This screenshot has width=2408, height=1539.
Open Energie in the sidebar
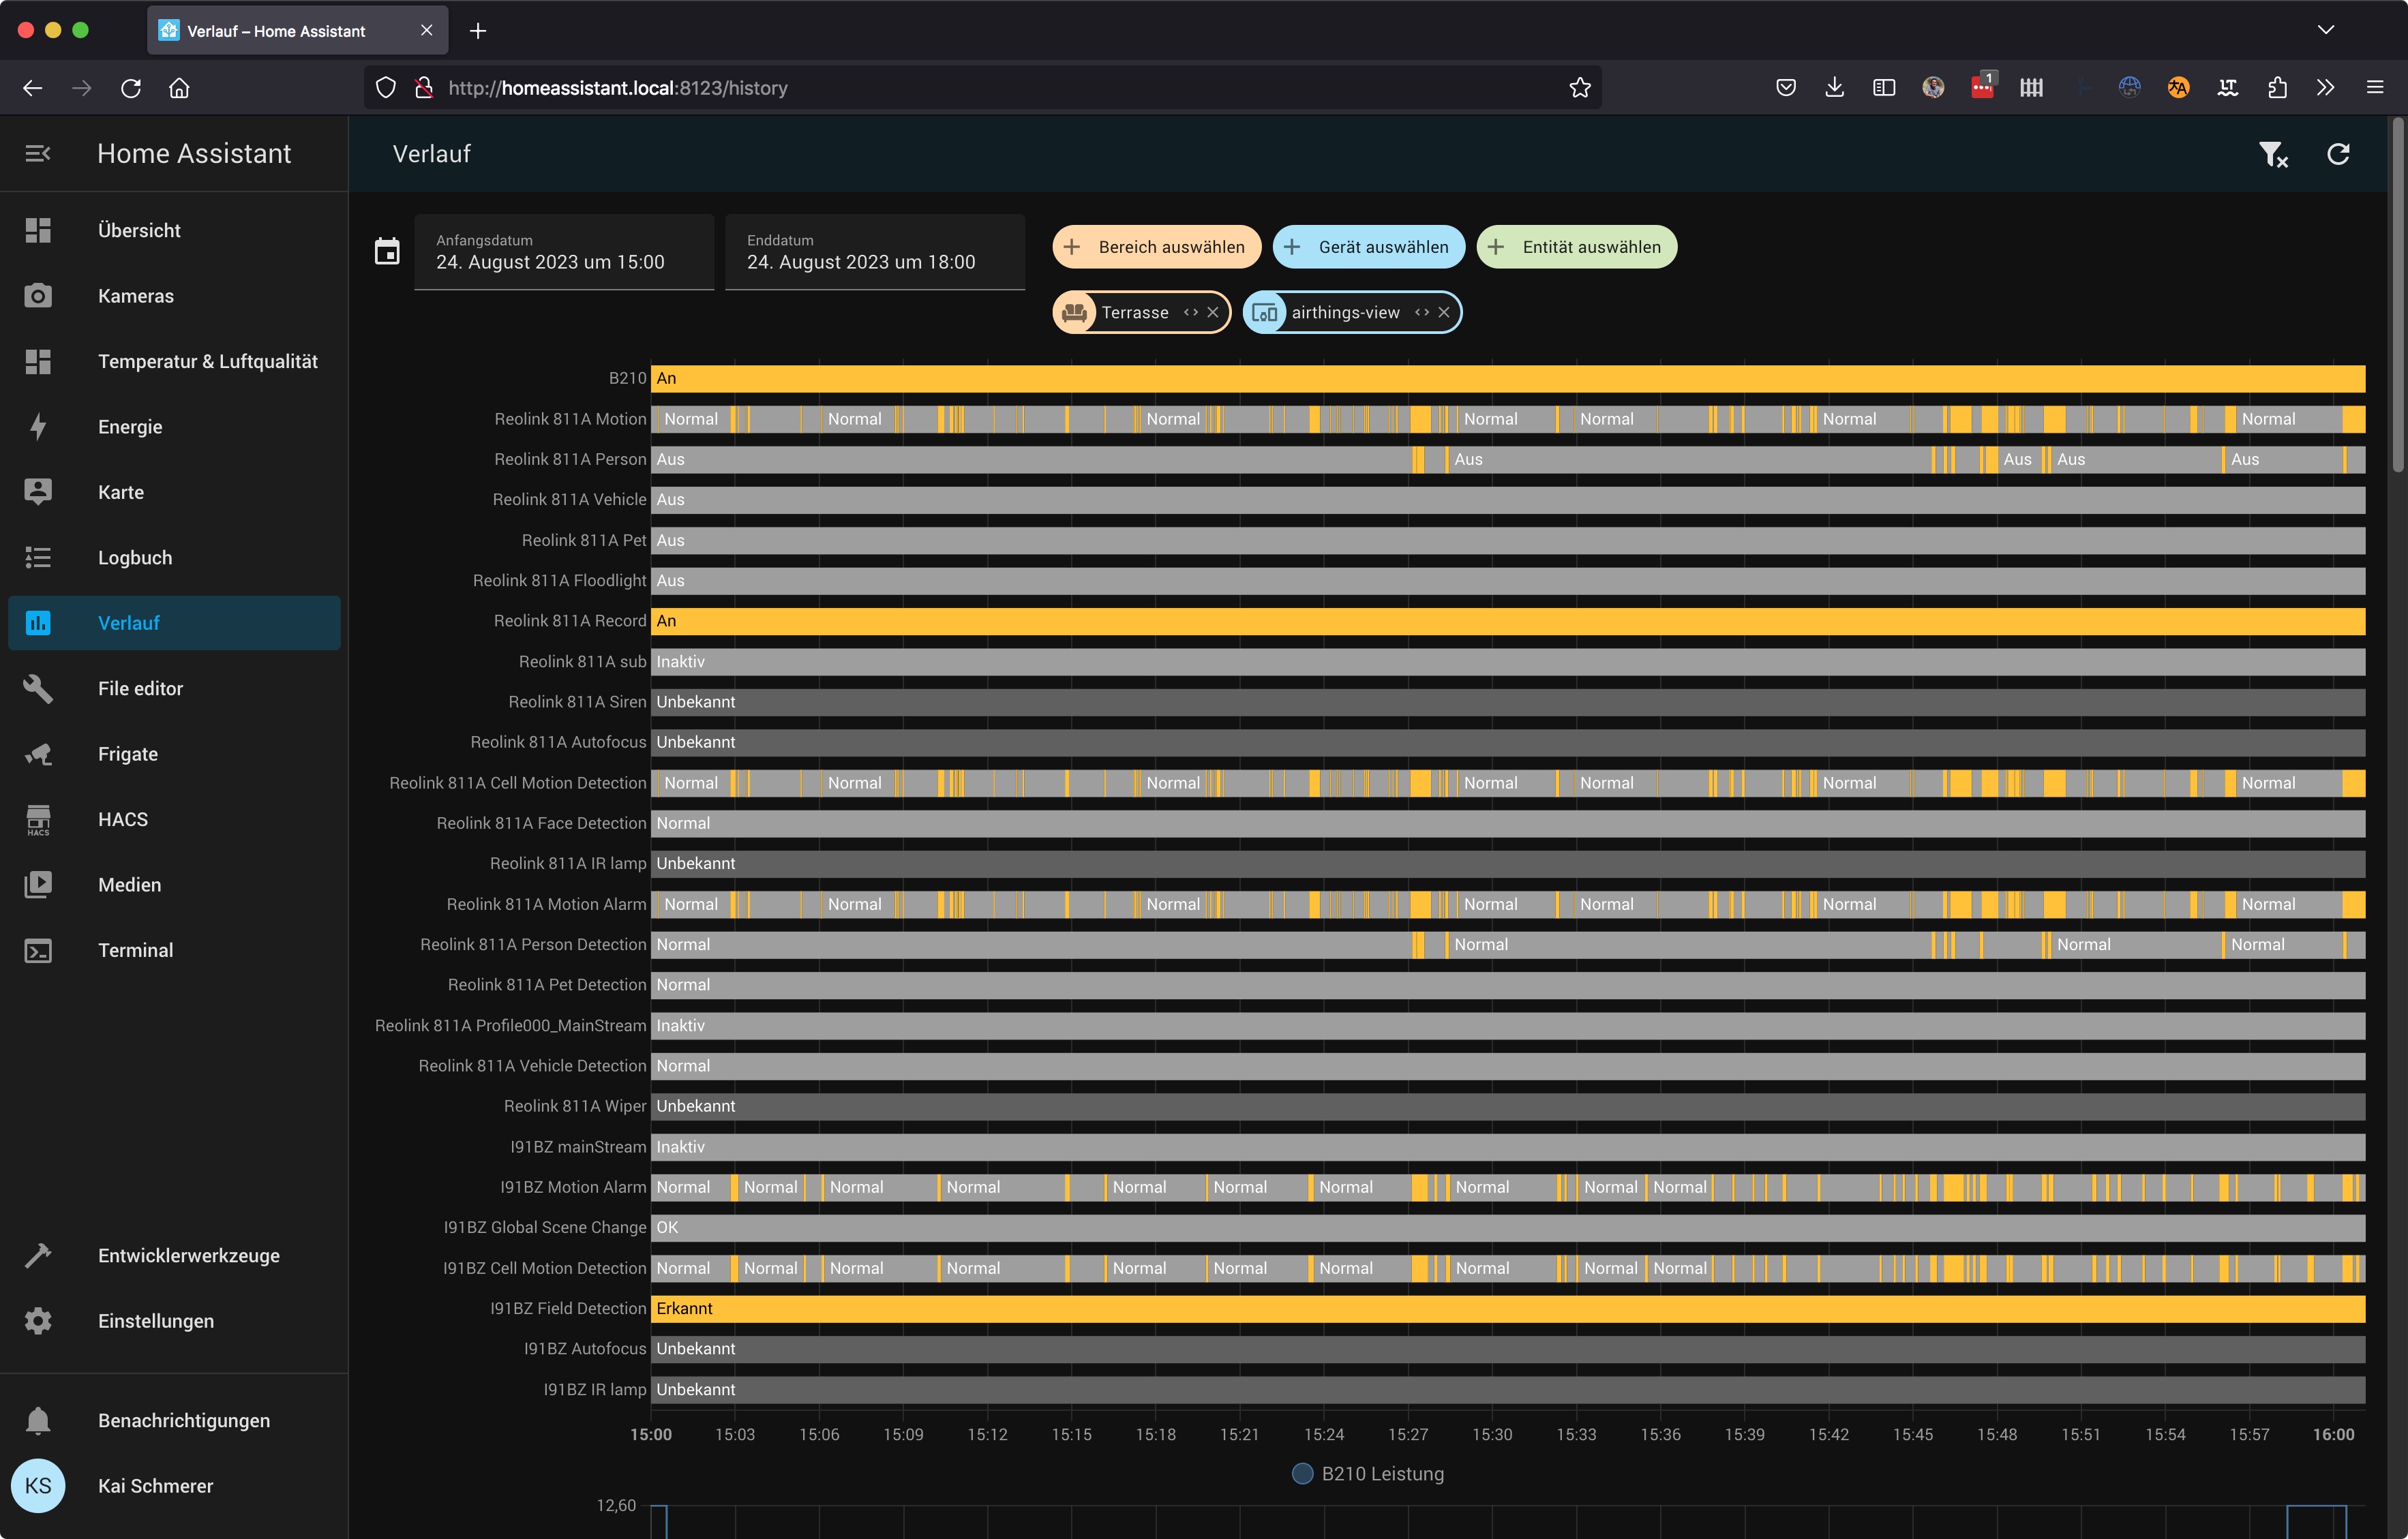[130, 427]
